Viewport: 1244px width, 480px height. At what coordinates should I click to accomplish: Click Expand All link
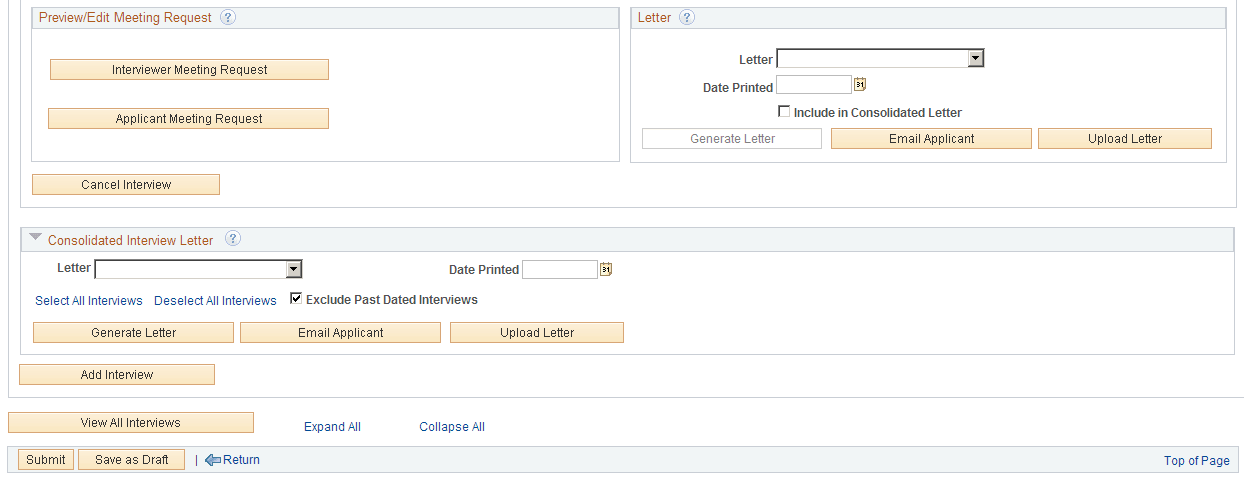tap(332, 427)
